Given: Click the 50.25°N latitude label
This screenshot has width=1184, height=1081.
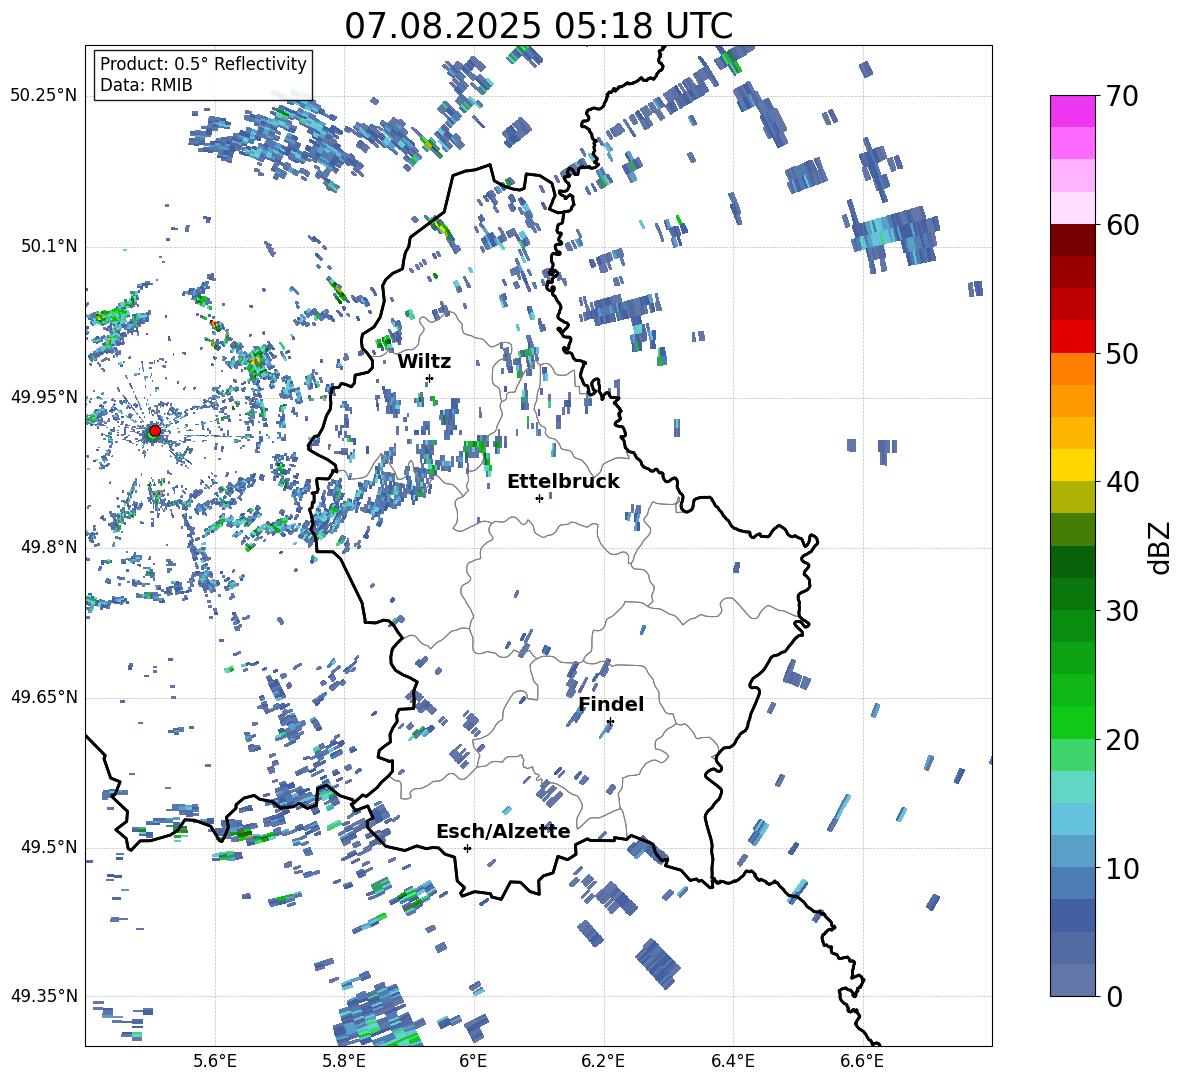Looking at the screenshot, I should point(44,96).
